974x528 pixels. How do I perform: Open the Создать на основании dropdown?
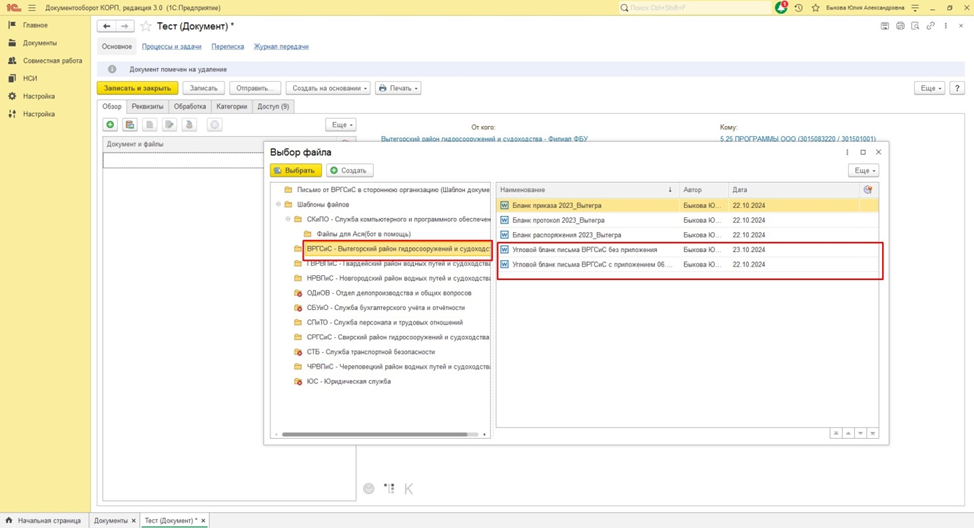[329, 88]
